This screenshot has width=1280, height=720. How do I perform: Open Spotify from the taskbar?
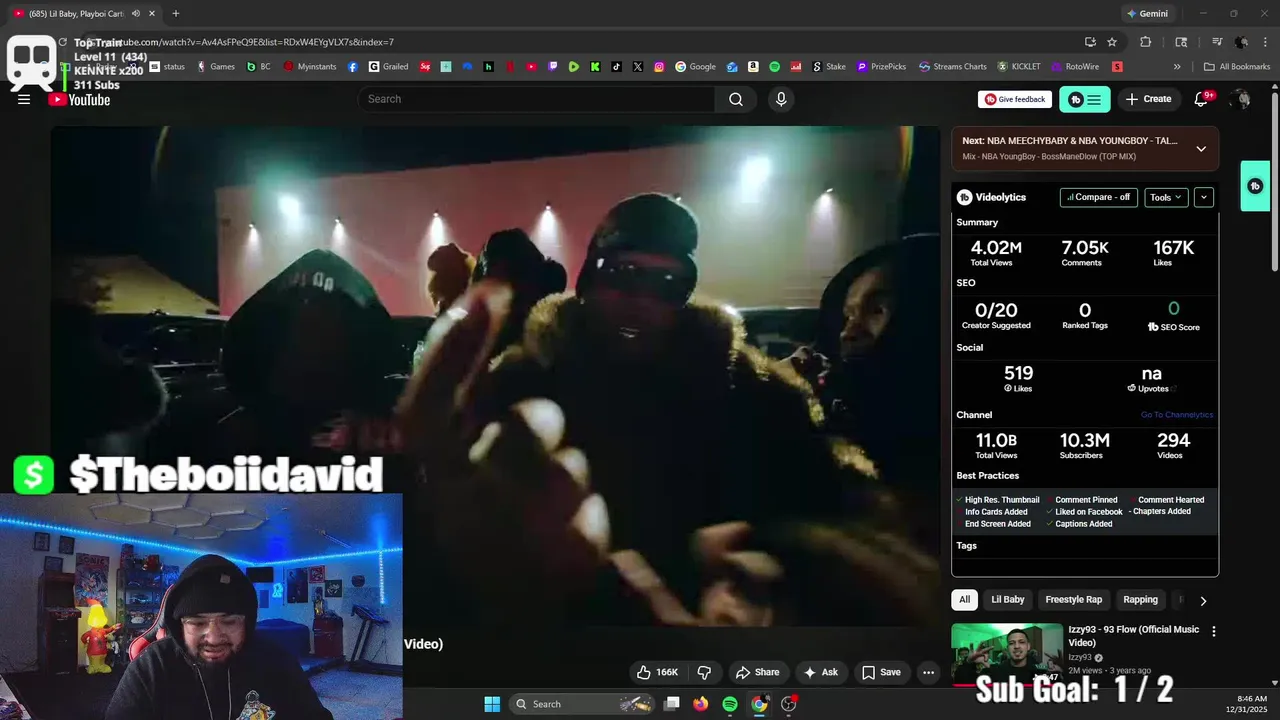(x=730, y=704)
